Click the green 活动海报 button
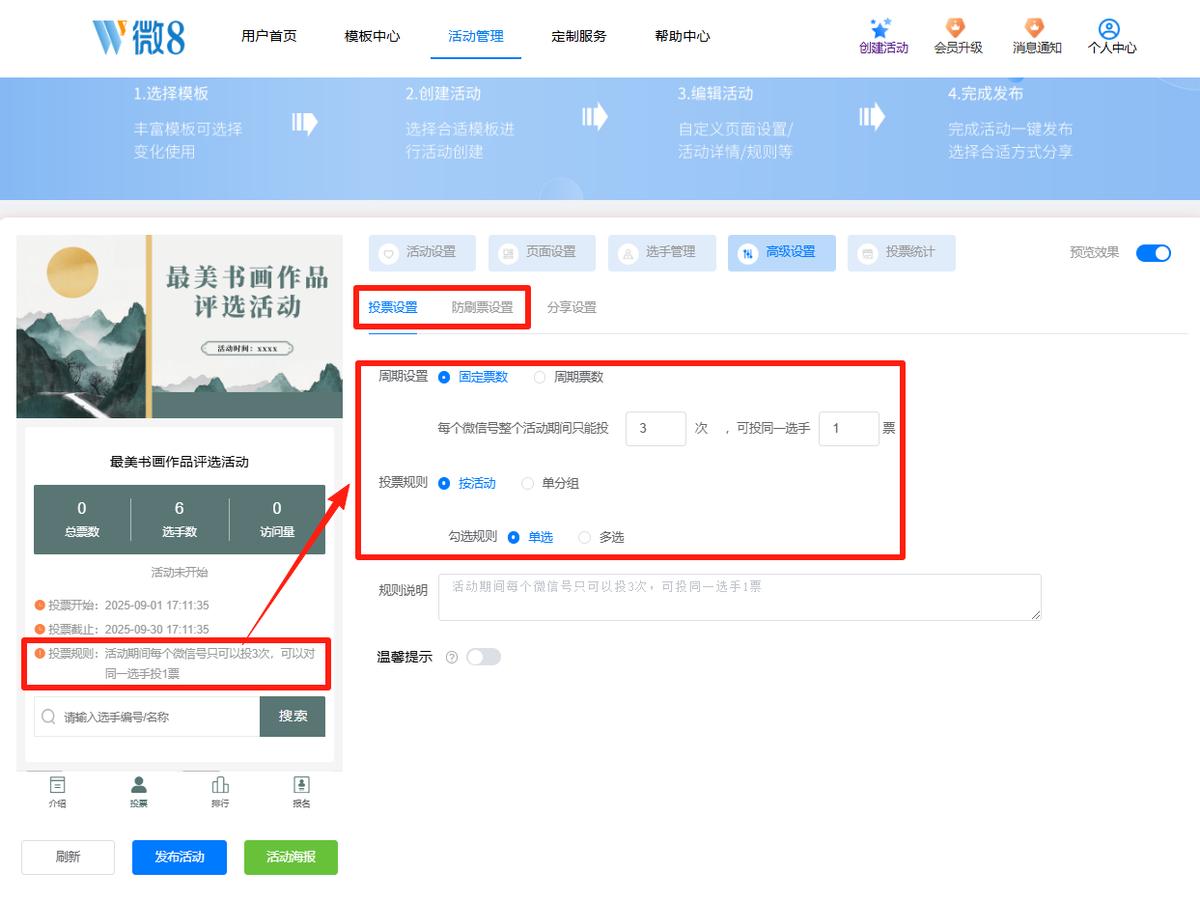This screenshot has height=906, width=1200. [291, 857]
